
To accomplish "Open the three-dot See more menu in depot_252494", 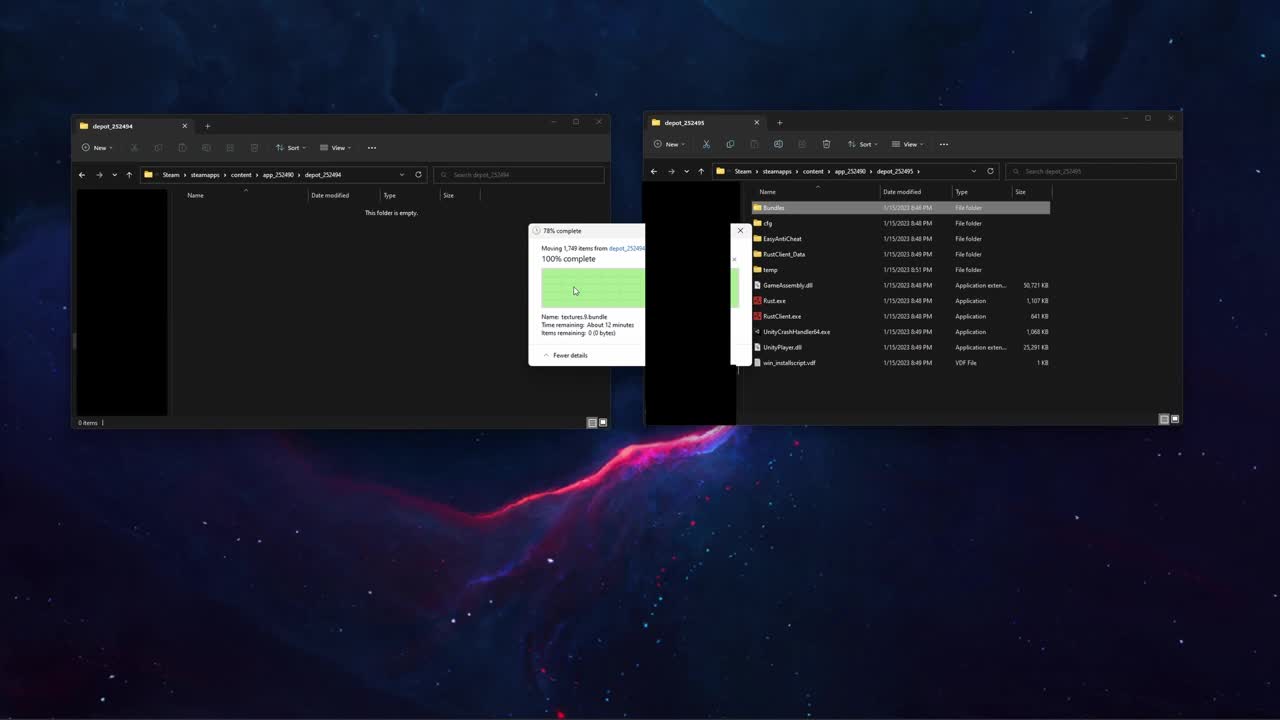I will [372, 148].
